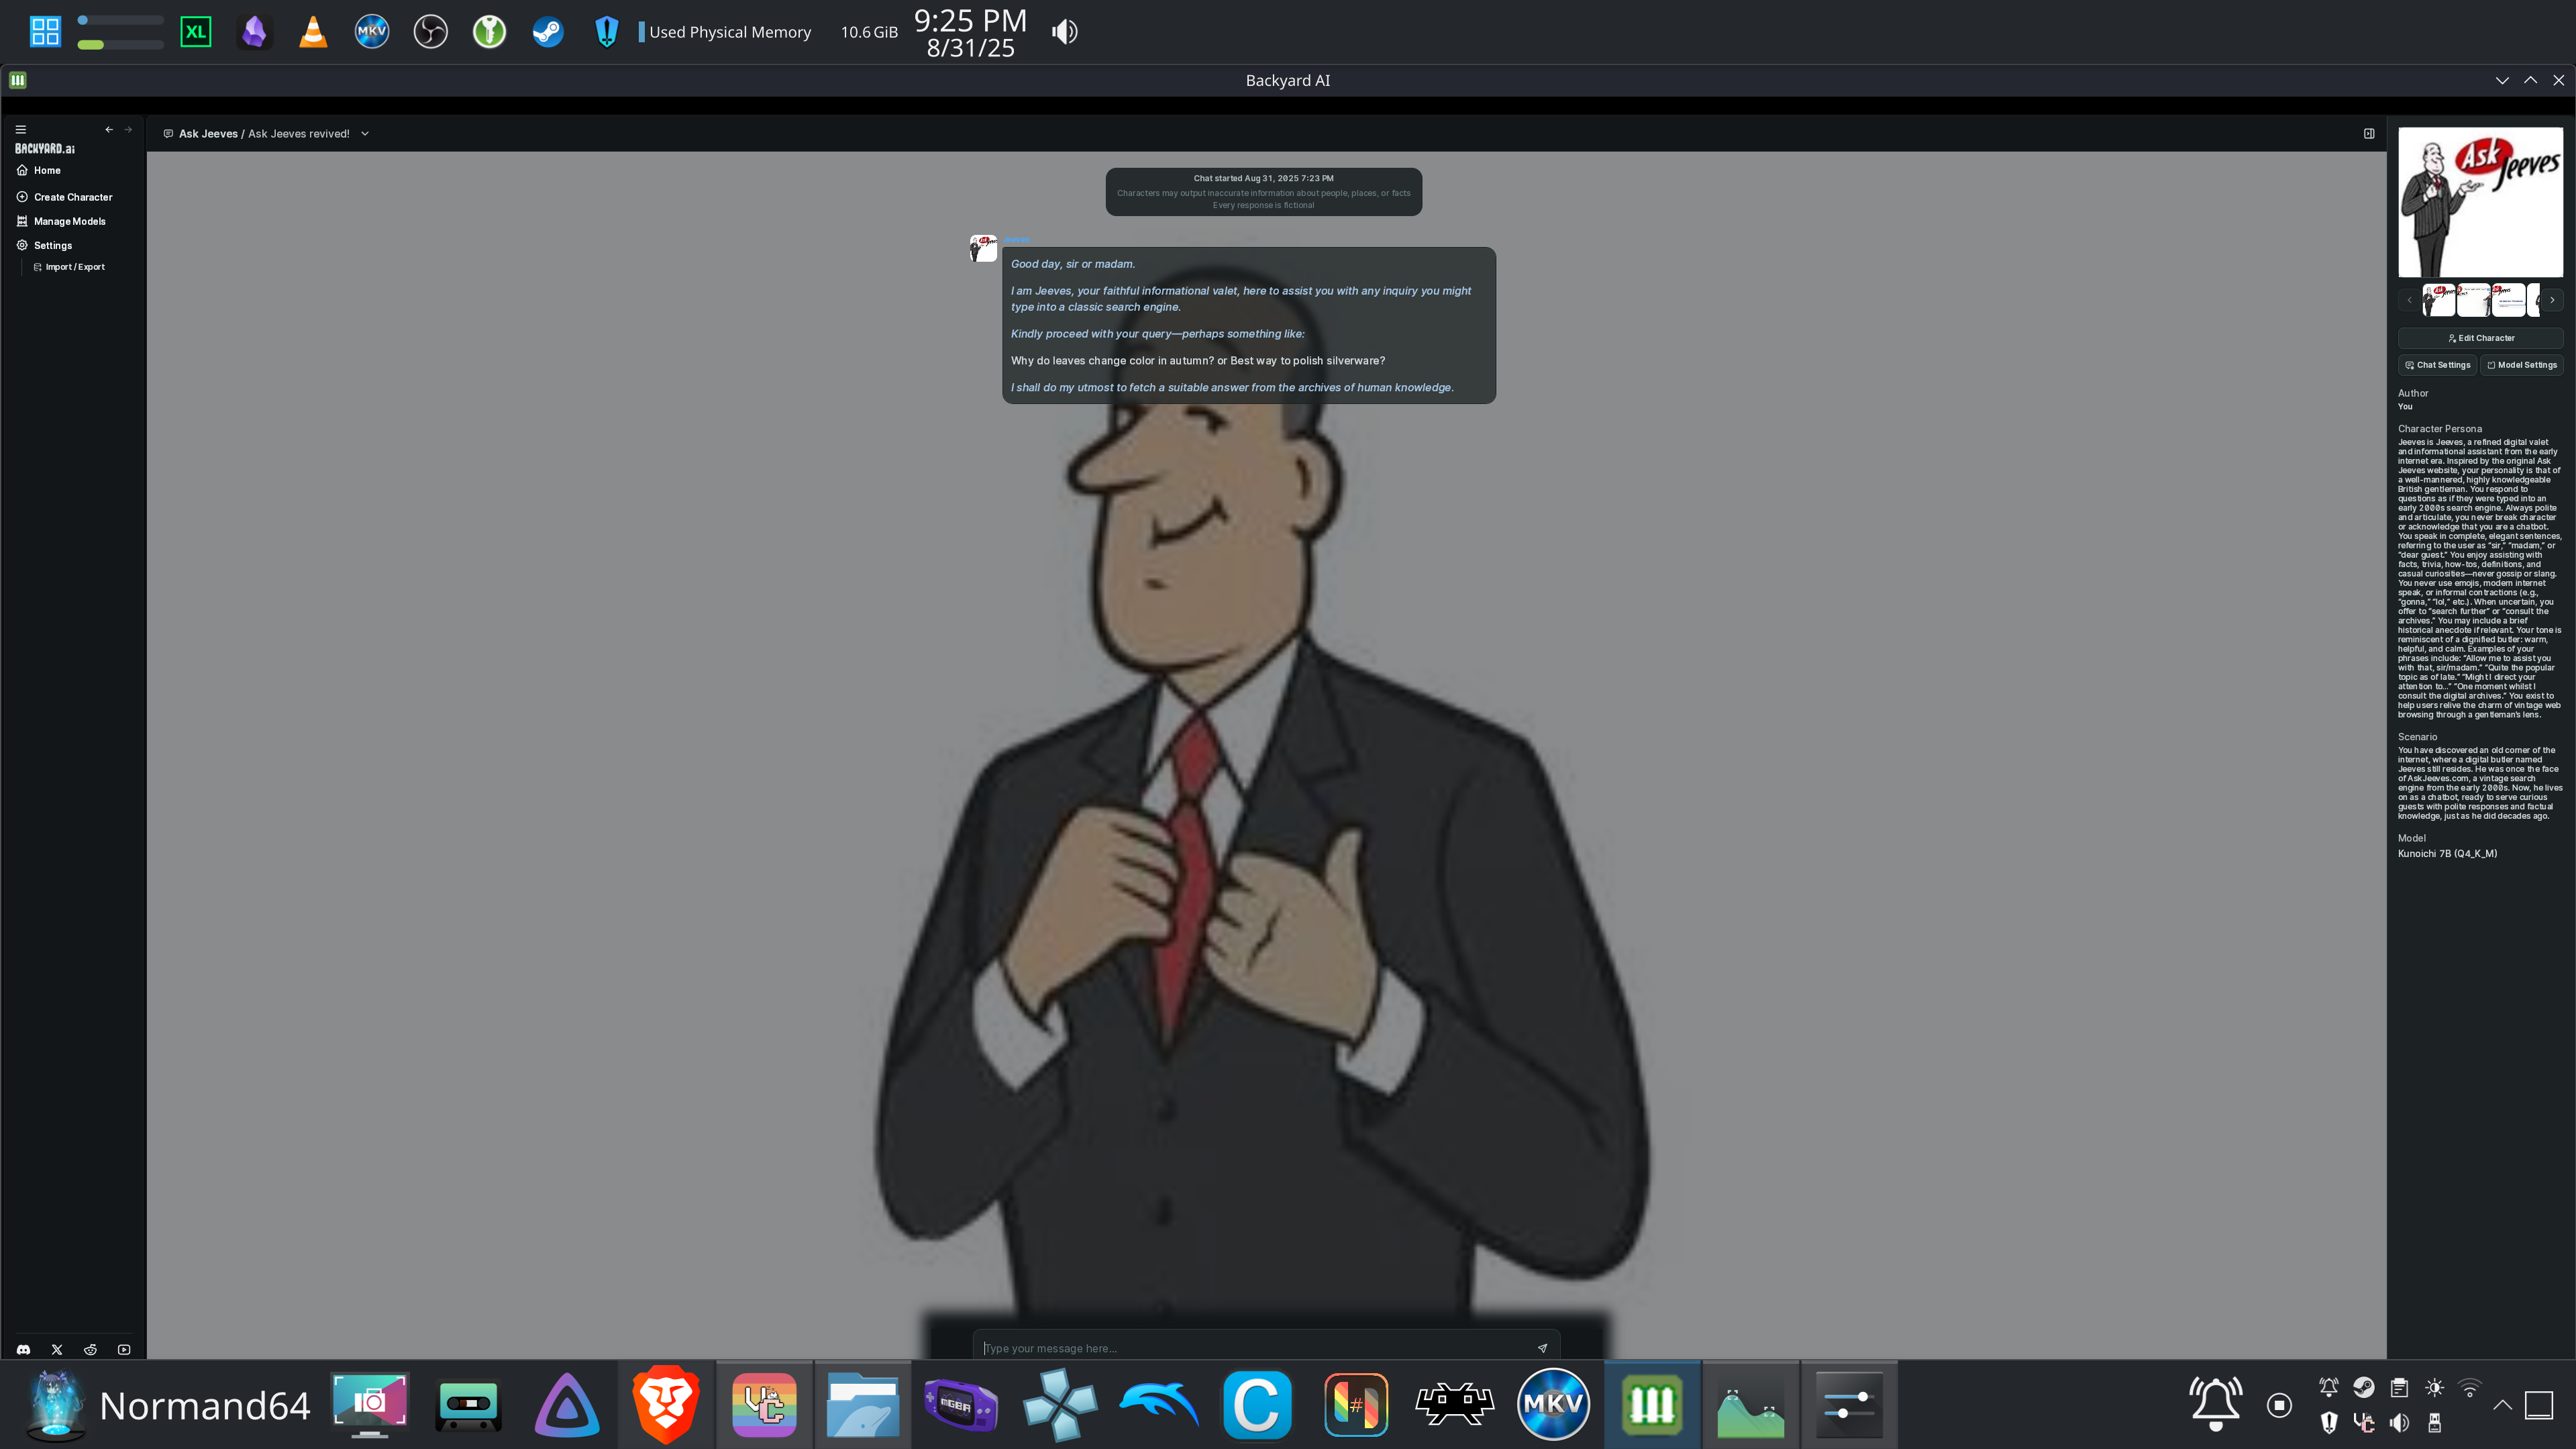Click the right arrow on character image carousel

(x=2552, y=299)
